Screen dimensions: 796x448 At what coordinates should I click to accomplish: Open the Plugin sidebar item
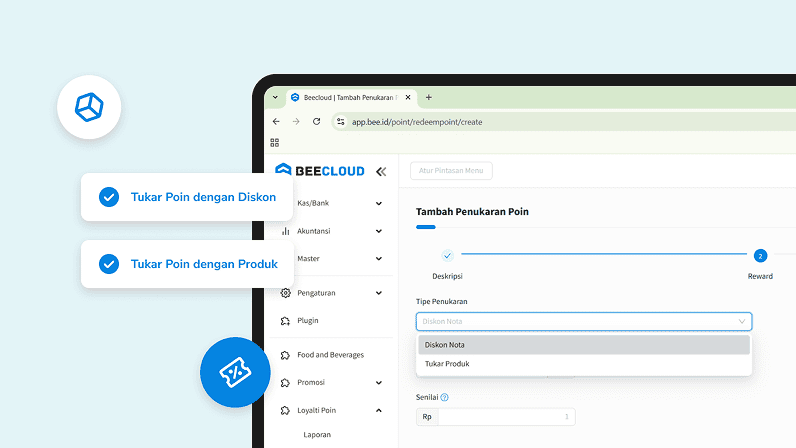308,321
